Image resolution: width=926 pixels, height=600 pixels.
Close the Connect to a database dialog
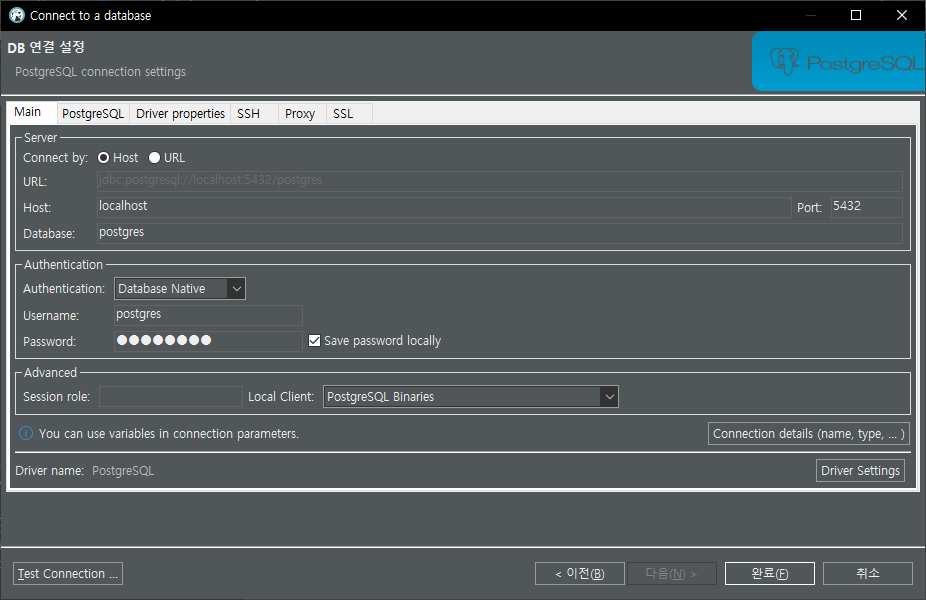point(902,15)
